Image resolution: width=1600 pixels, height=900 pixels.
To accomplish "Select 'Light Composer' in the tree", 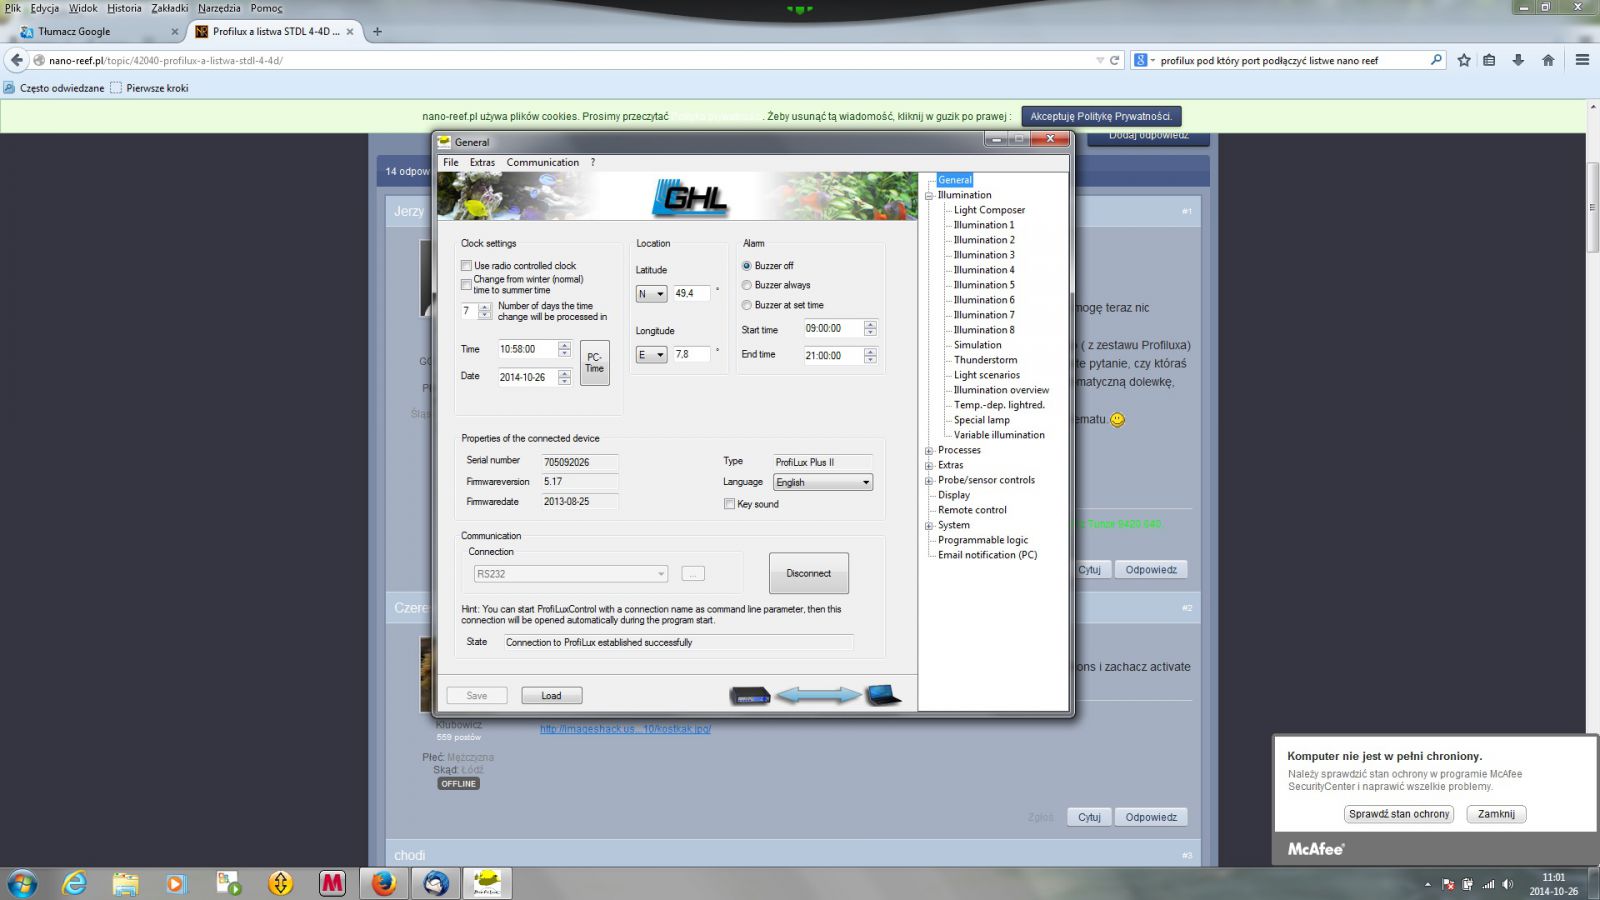I will [989, 210].
